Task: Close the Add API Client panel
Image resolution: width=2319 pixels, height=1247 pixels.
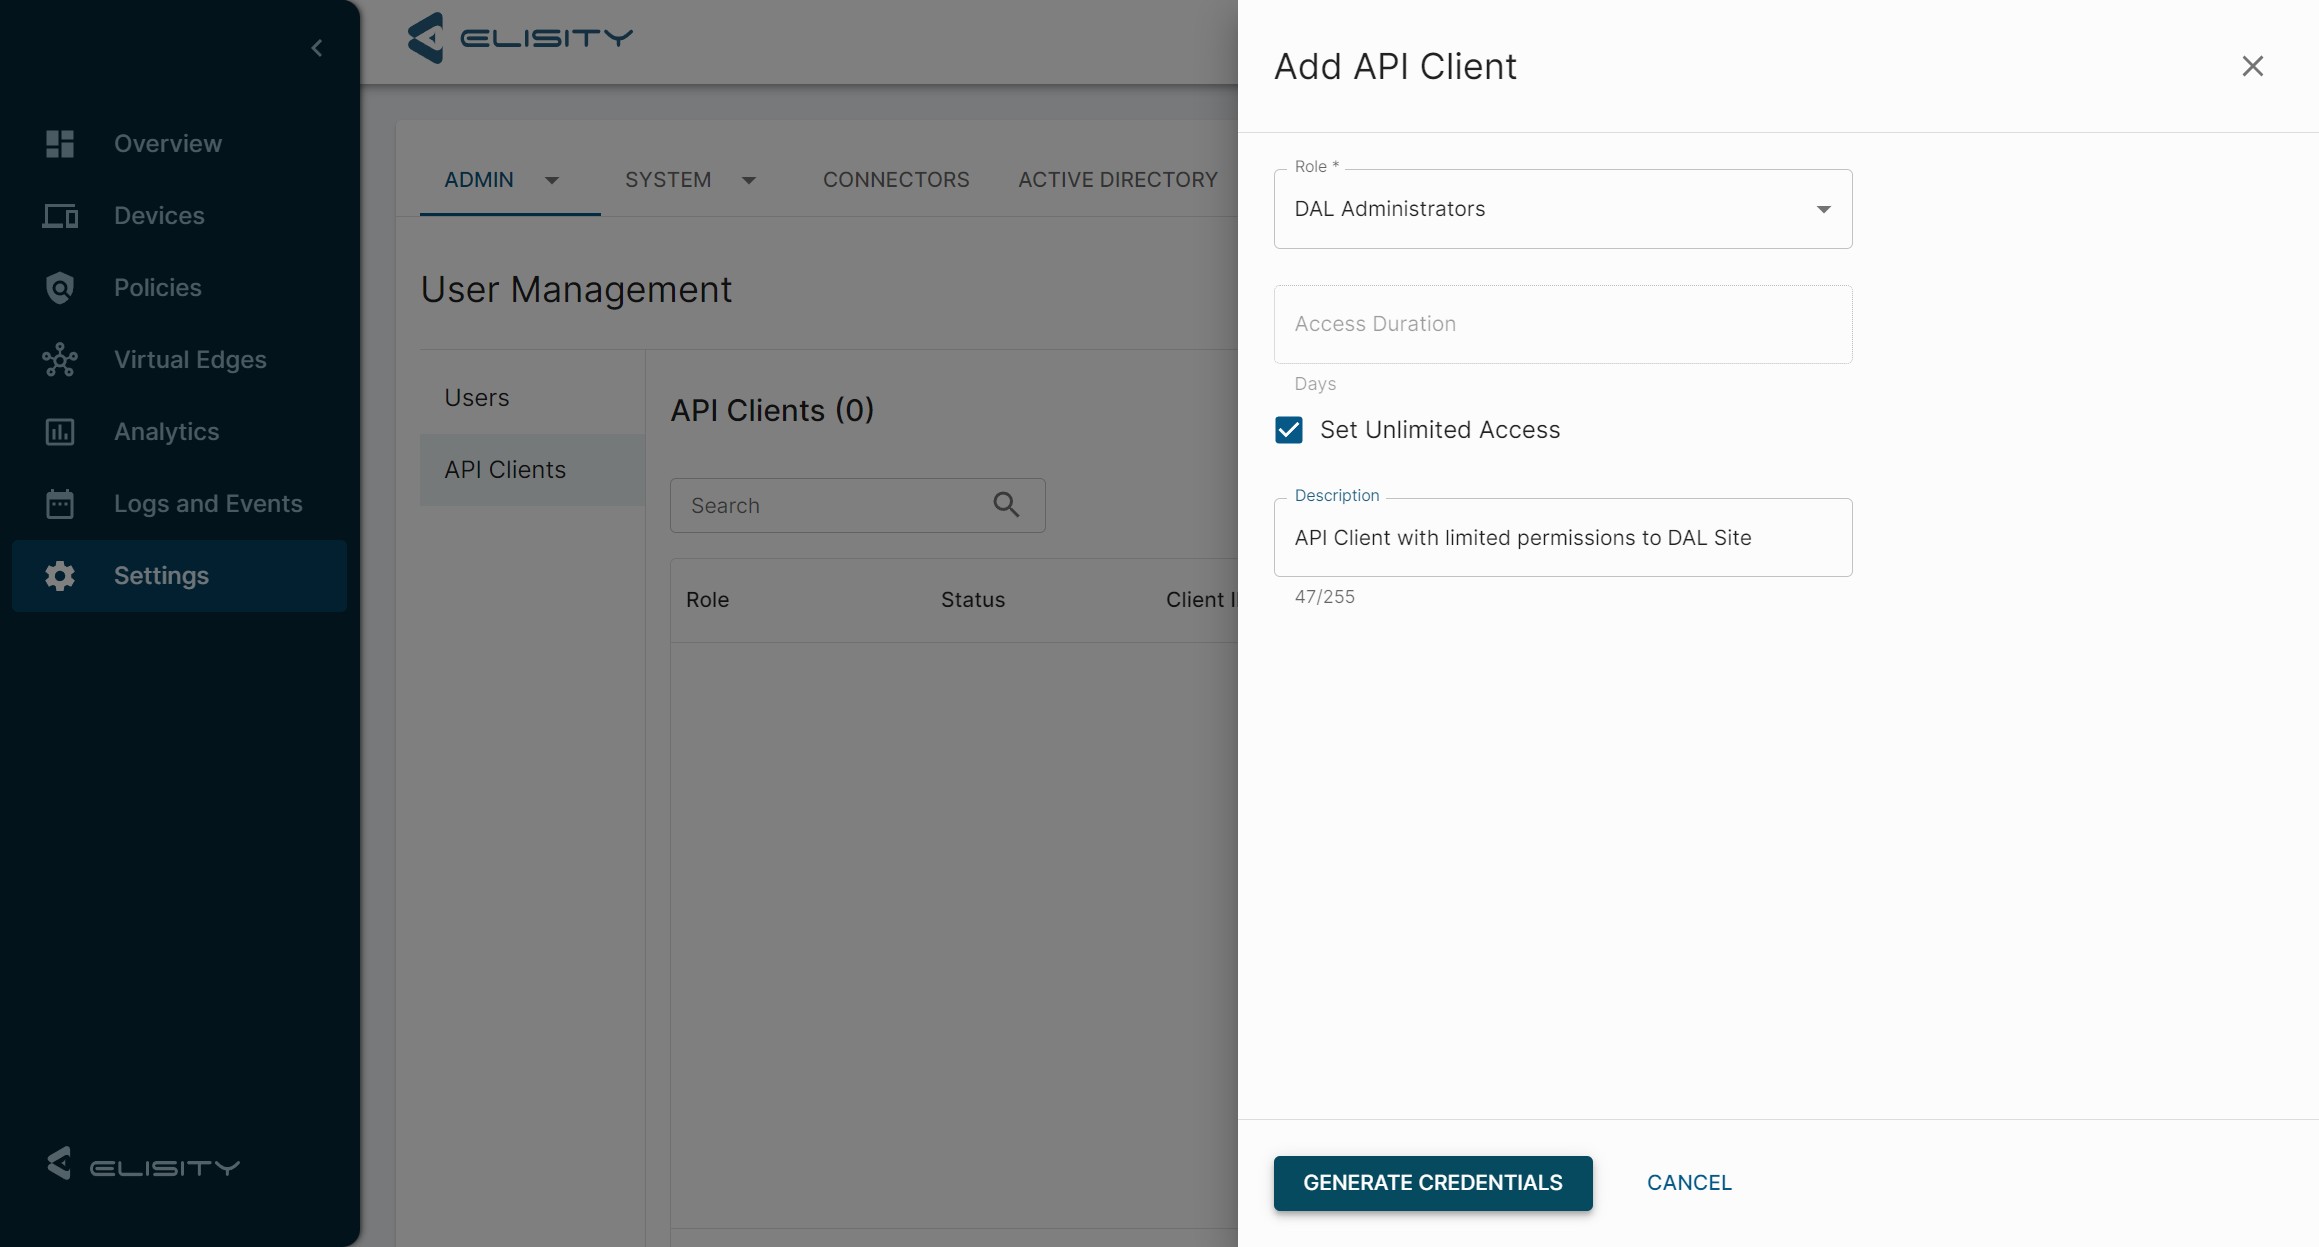Action: [x=2252, y=66]
